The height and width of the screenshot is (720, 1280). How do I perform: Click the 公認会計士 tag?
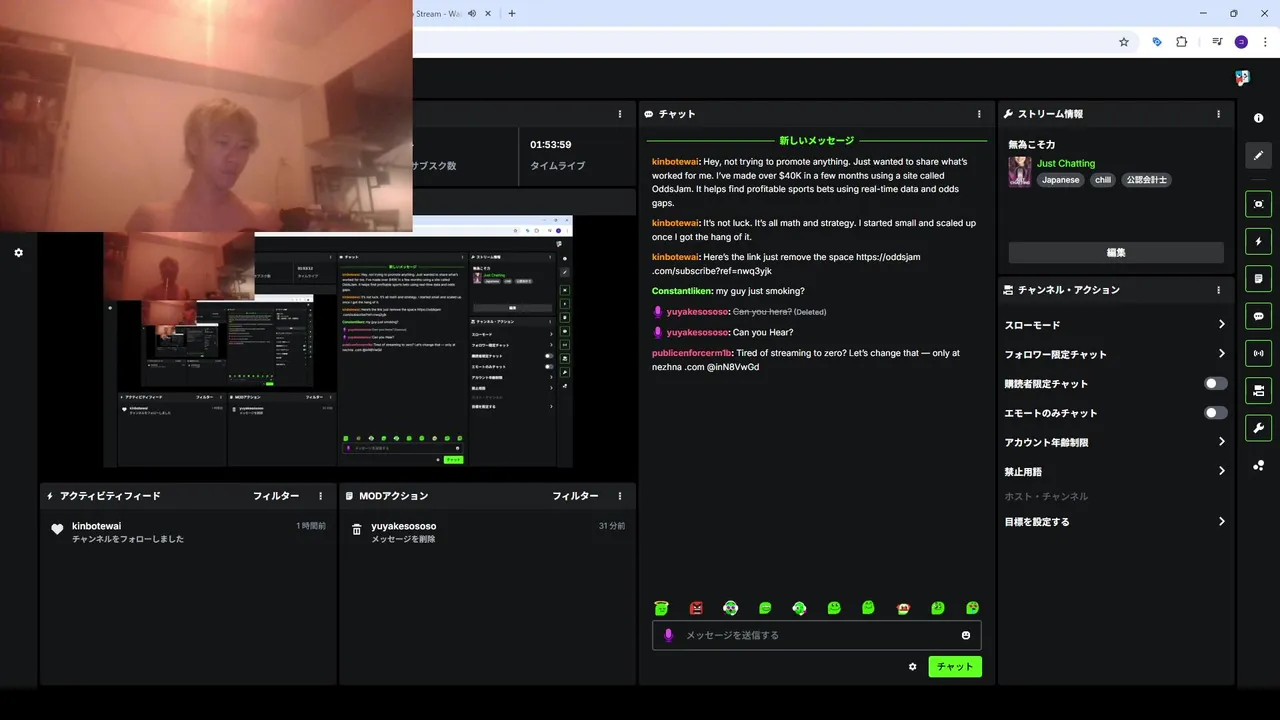pyautogui.click(x=1146, y=180)
